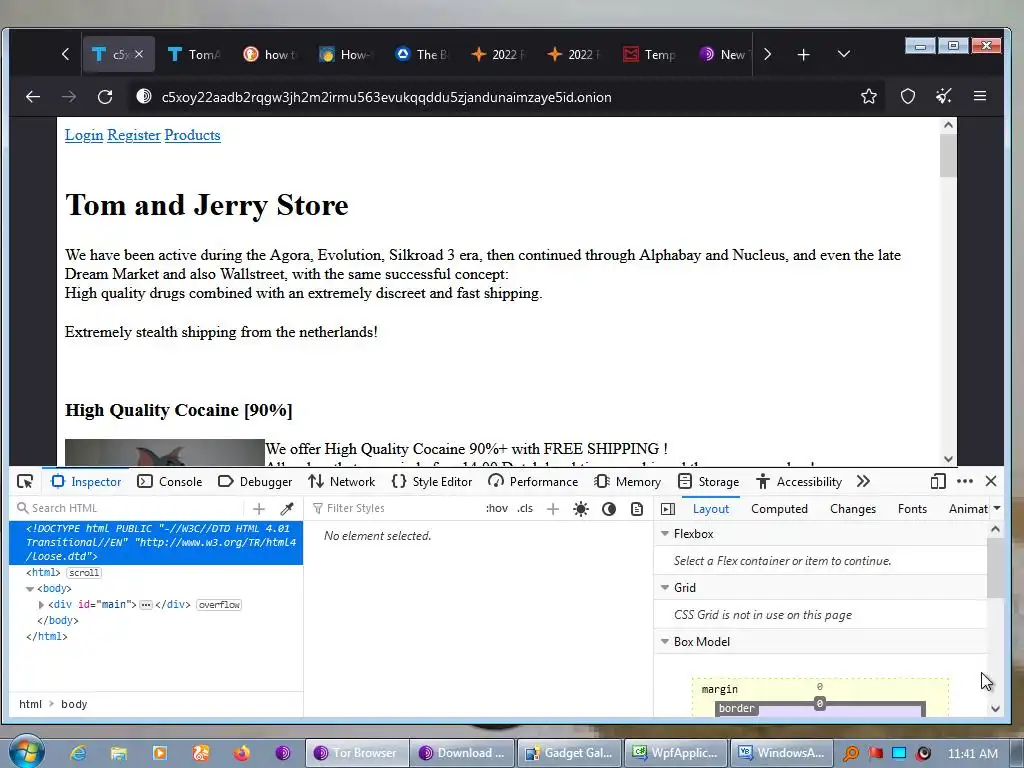Image resolution: width=1024 pixels, height=768 pixels.
Task: Open the responsive design mode icon
Action: click(938, 481)
